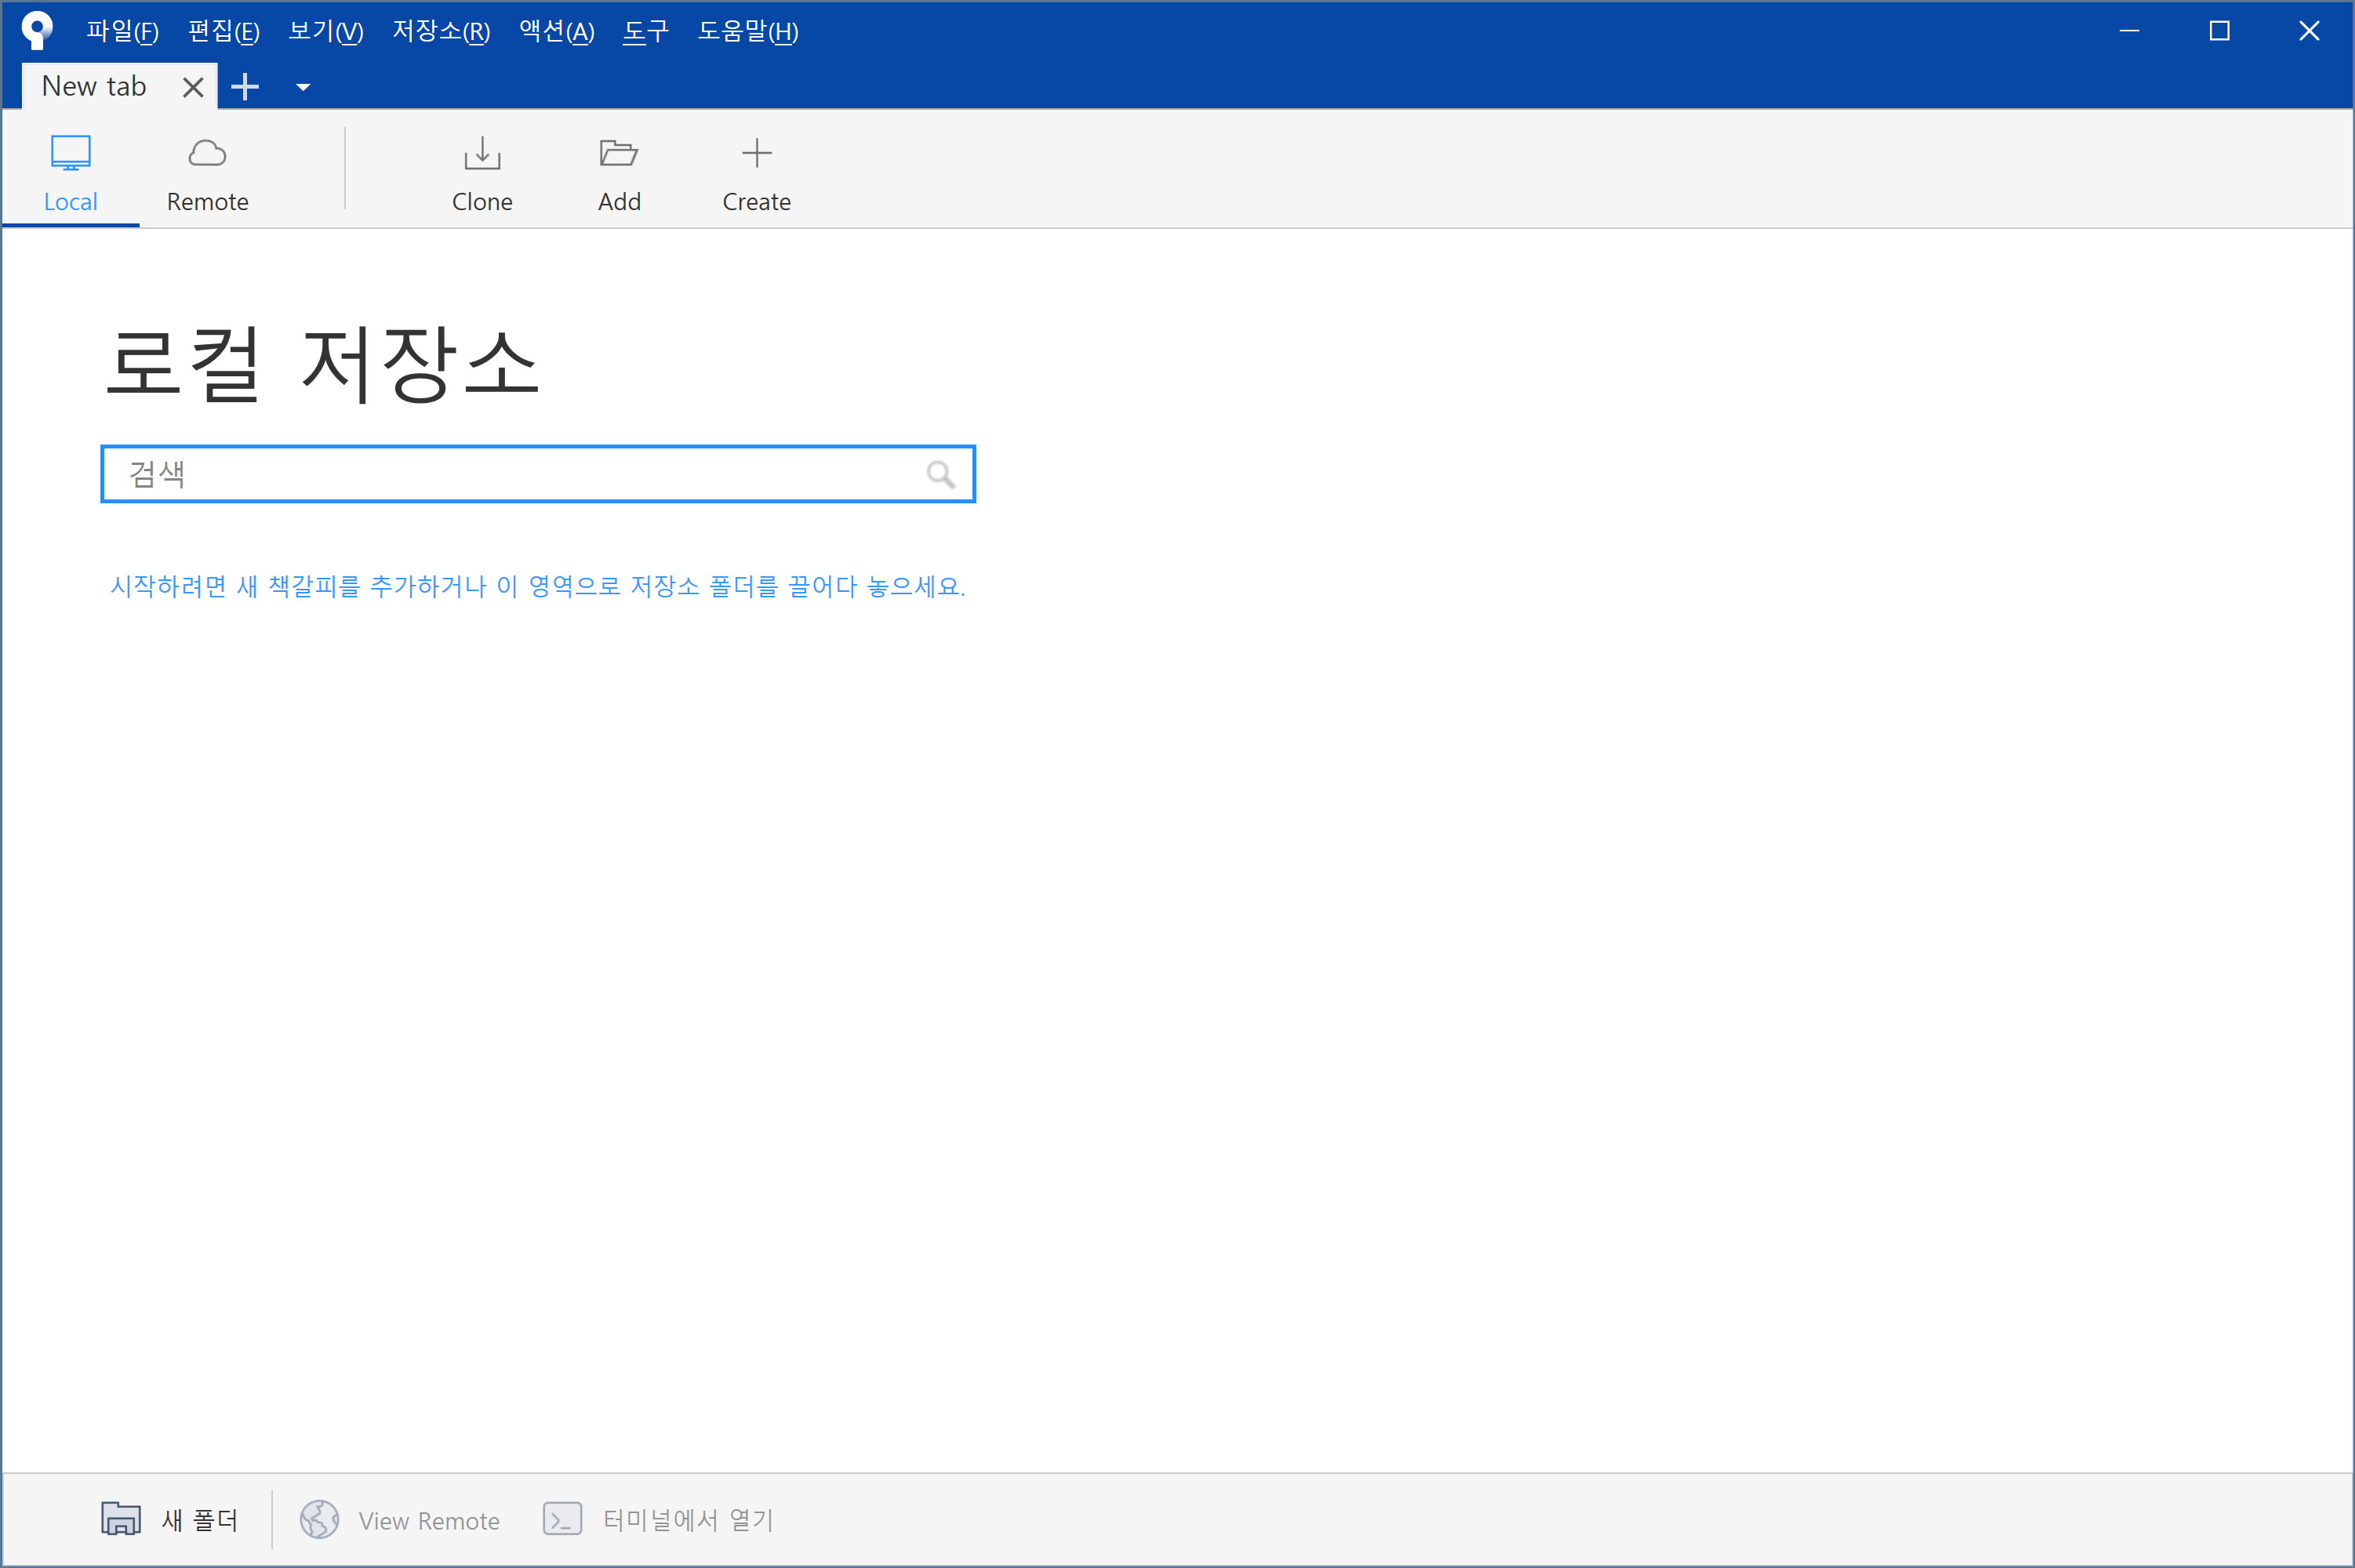
Task: Open the Remote repositories cloud icon
Action: click(x=207, y=154)
